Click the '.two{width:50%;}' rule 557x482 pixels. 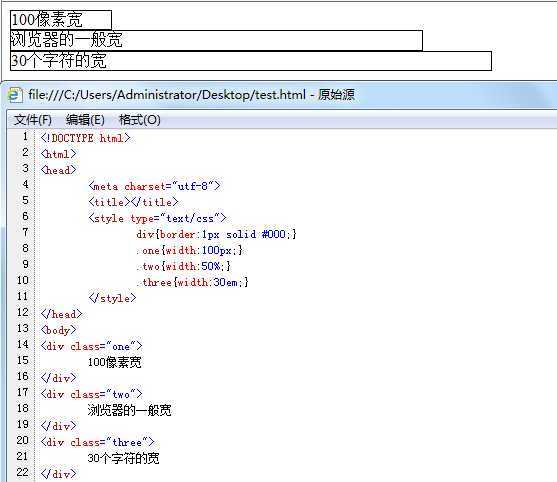184,266
